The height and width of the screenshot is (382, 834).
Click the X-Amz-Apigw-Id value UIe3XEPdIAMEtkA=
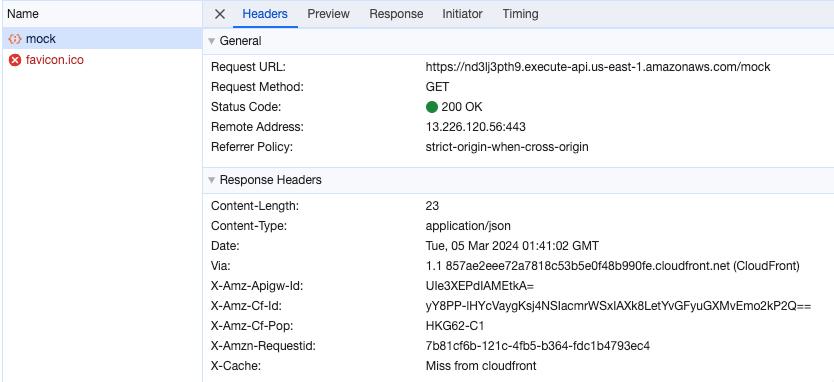[479, 286]
